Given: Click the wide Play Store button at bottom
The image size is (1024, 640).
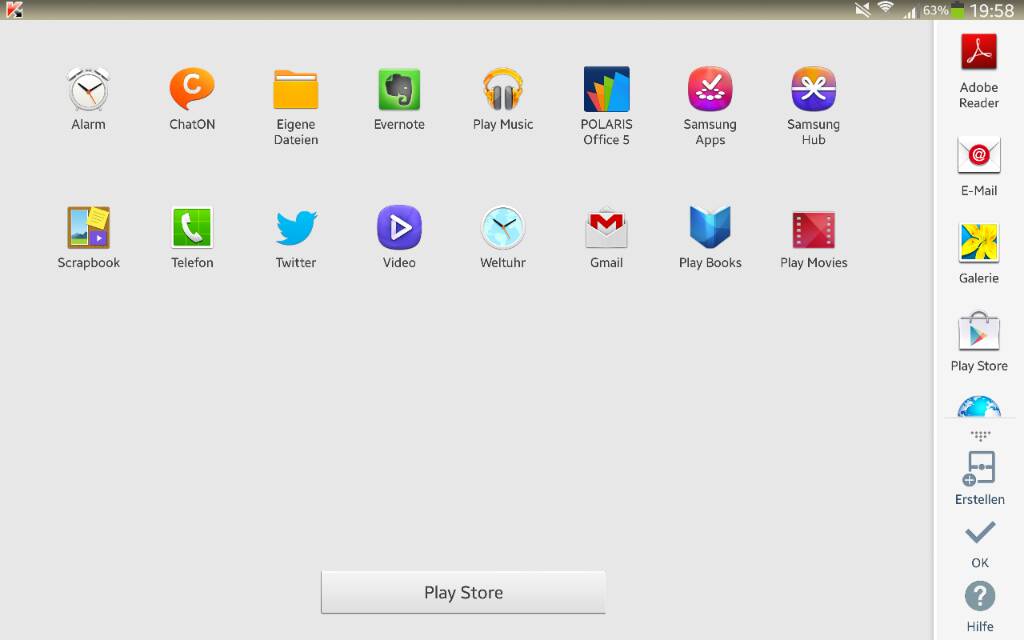Looking at the screenshot, I should (463, 592).
